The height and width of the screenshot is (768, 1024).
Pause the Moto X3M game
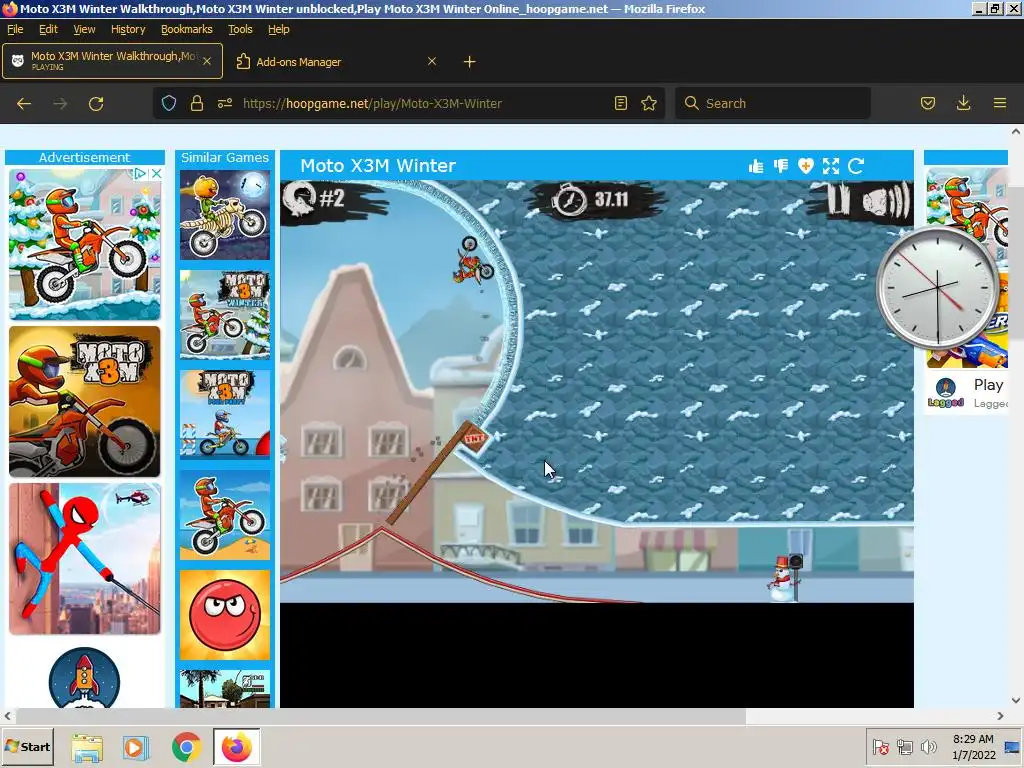[837, 199]
